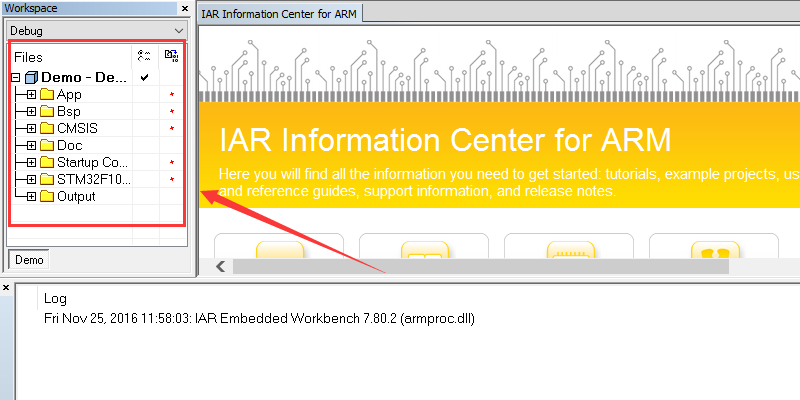The image size is (800, 400).
Task: Click the first yellow Information Center tile
Action: click(x=279, y=246)
